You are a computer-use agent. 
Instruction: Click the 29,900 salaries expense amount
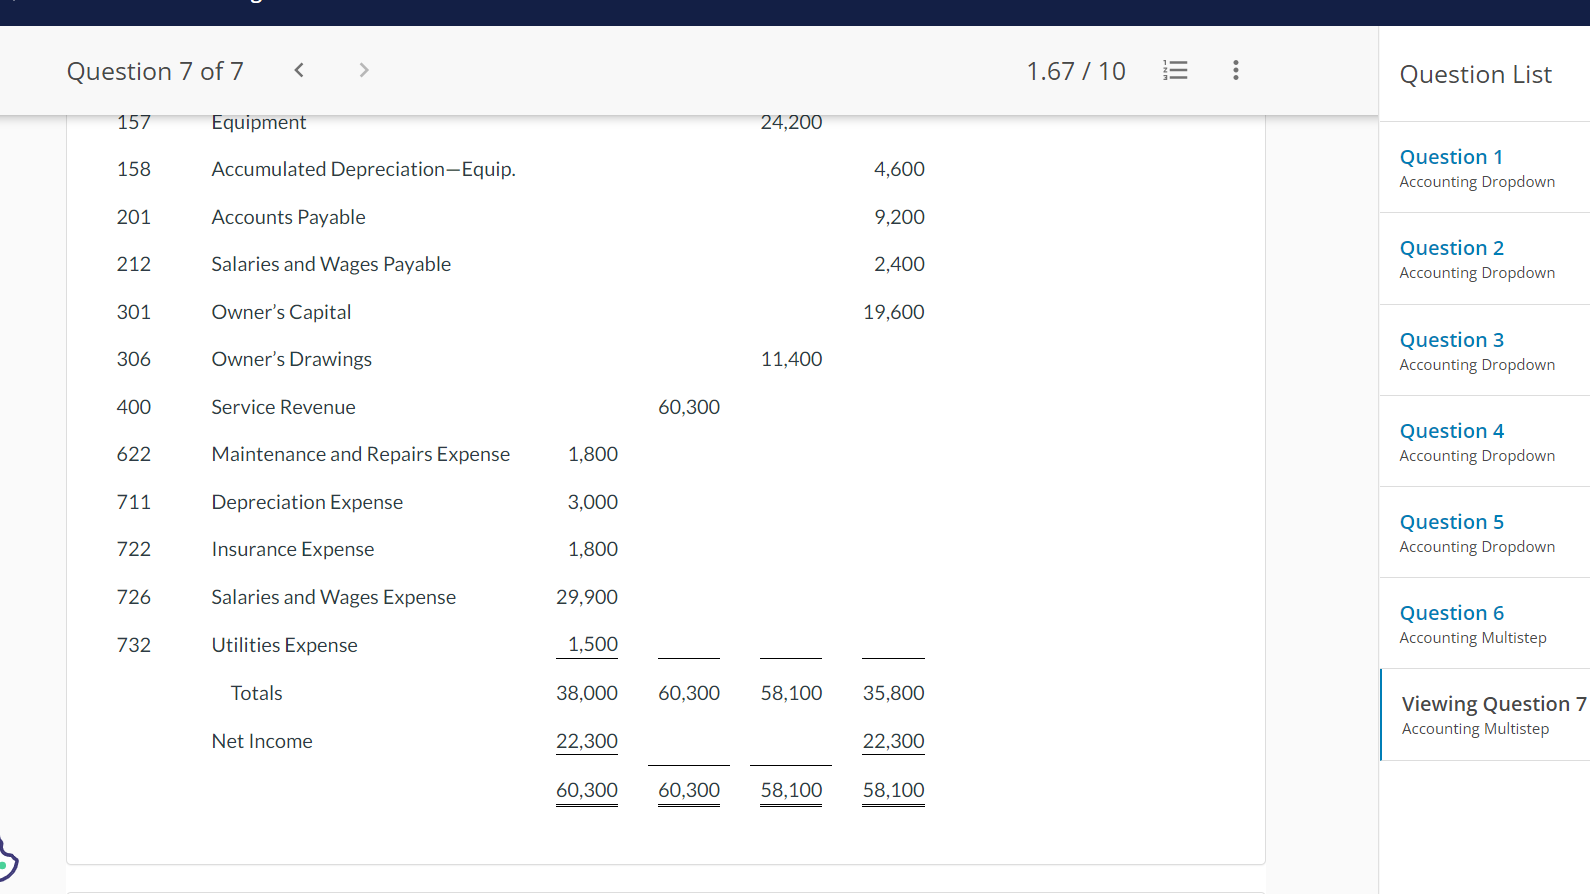coord(587,597)
